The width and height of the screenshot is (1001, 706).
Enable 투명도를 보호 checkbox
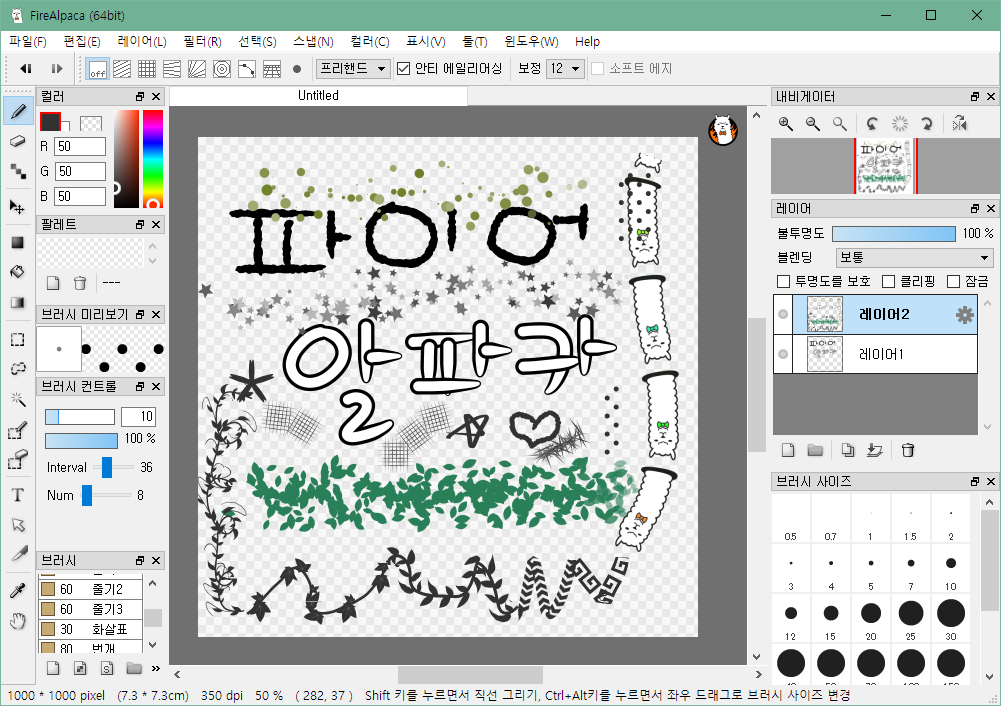783,282
